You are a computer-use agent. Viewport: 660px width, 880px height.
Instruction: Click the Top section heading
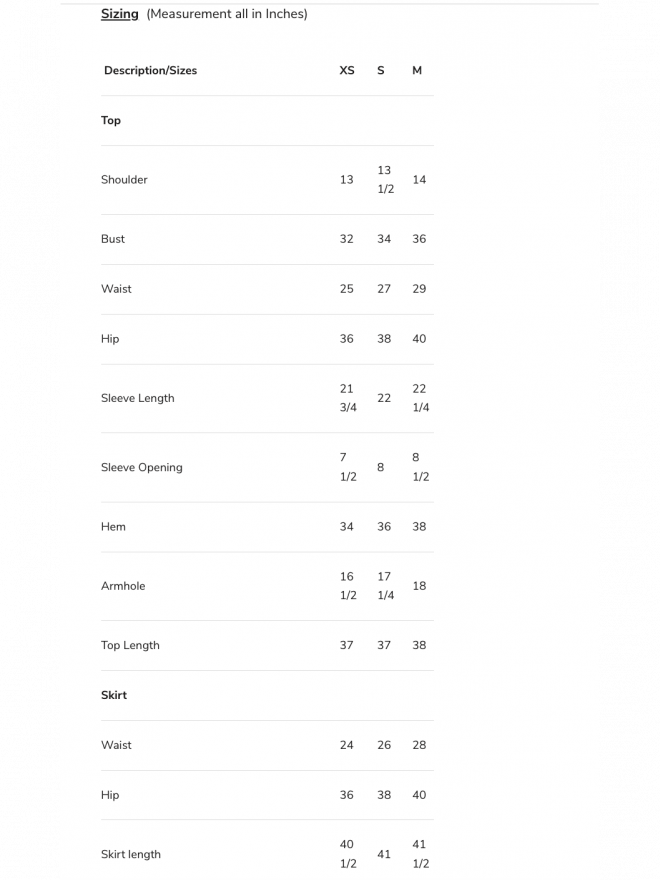111,121
